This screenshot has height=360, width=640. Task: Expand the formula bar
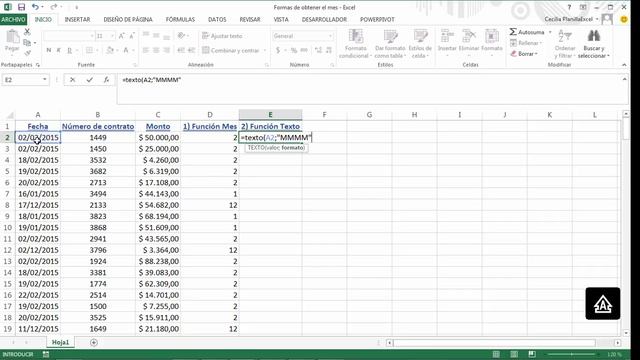(x=624, y=79)
